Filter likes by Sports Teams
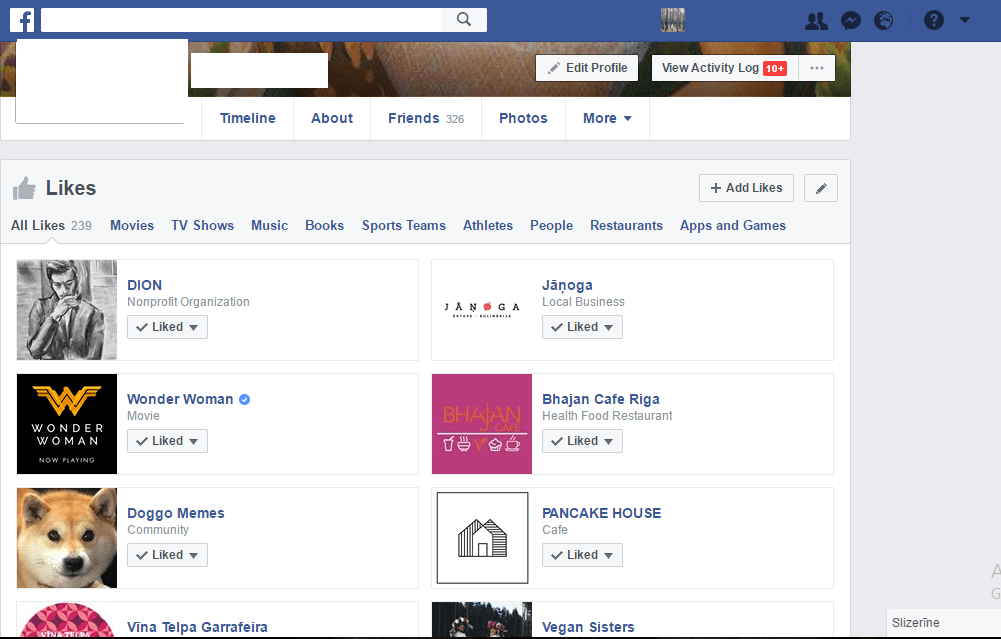Viewport: 1001px width, 639px height. [404, 225]
